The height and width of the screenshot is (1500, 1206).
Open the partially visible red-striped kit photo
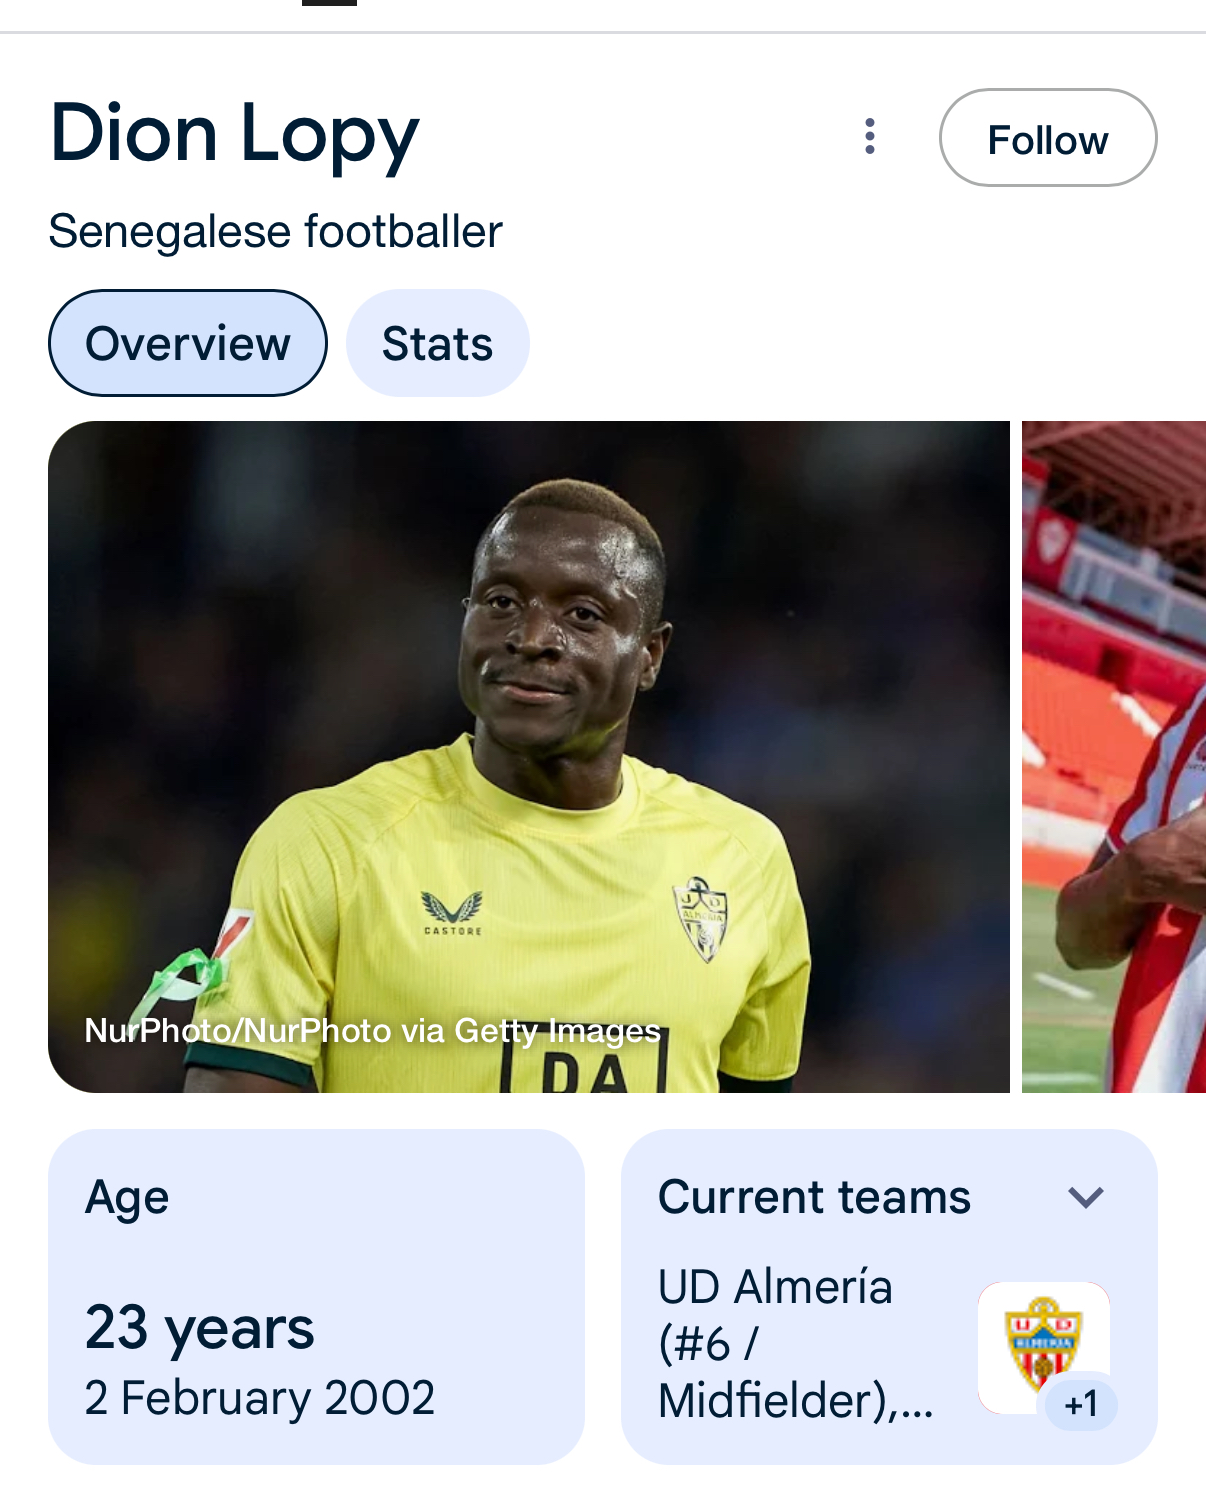pos(1114,756)
